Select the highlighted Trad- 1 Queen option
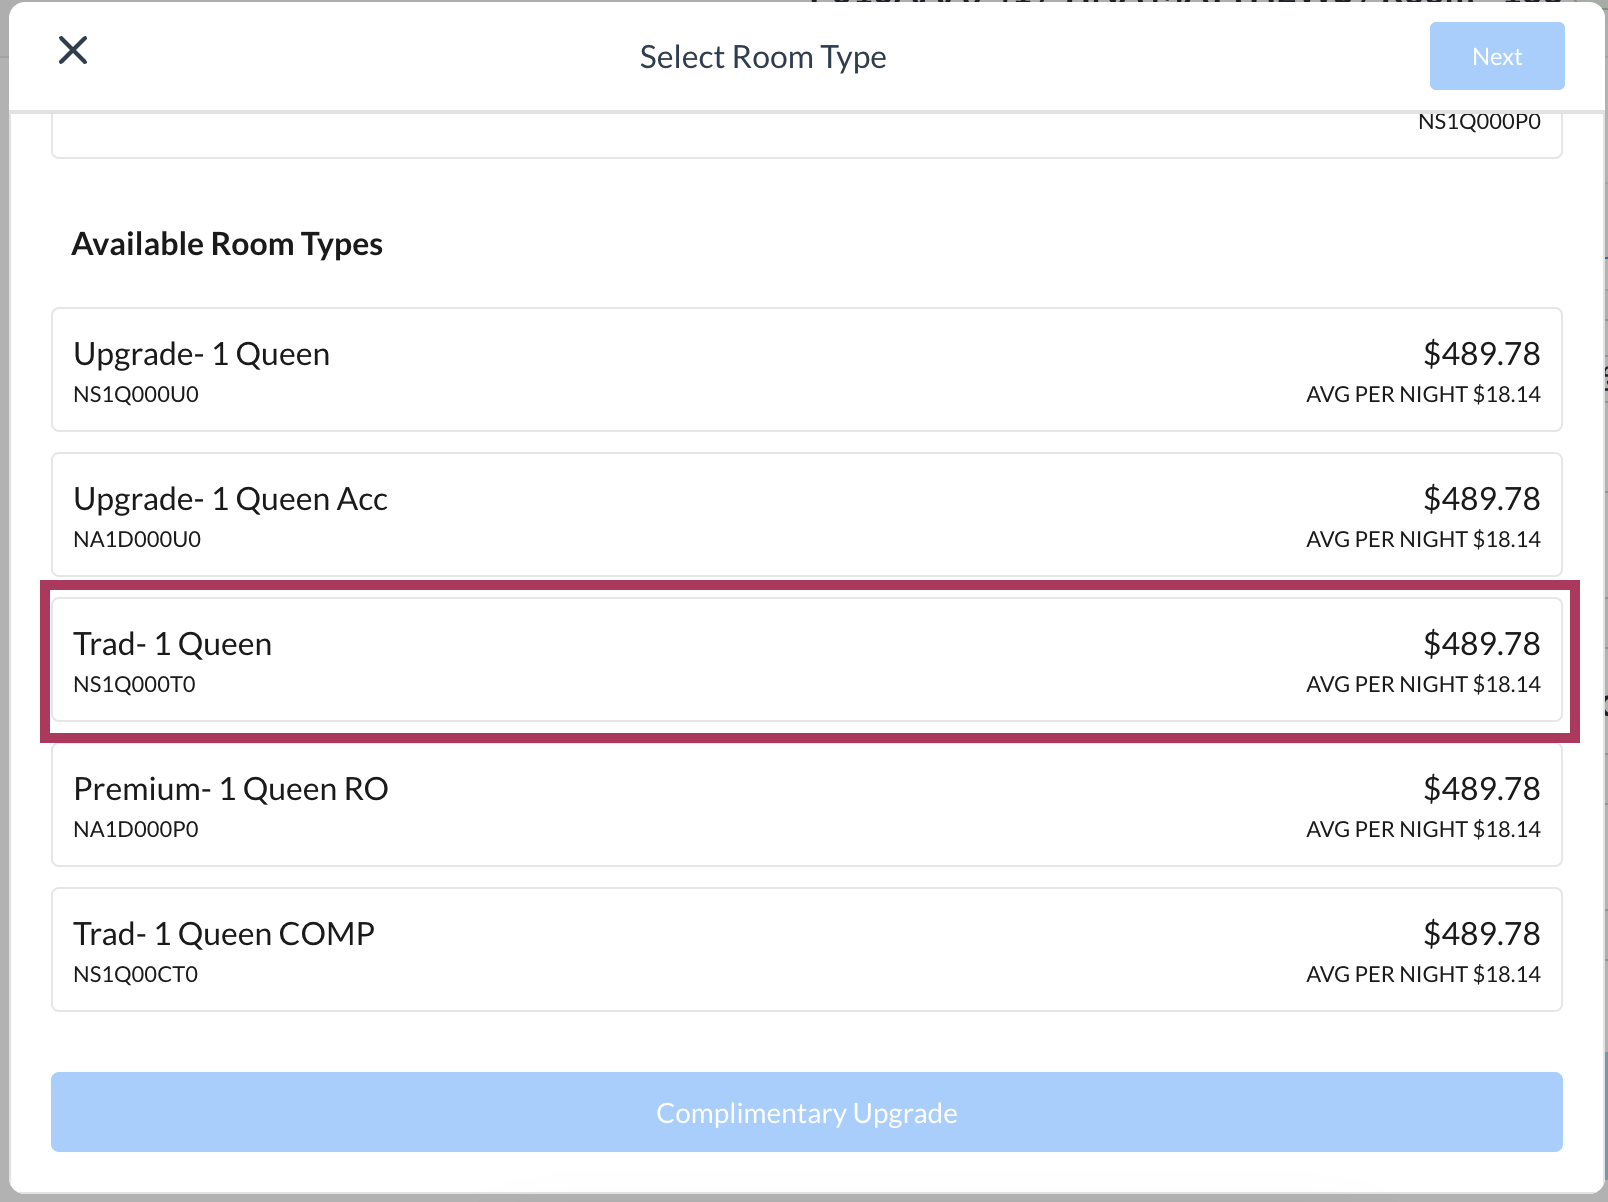The width and height of the screenshot is (1608, 1202). click(x=806, y=660)
